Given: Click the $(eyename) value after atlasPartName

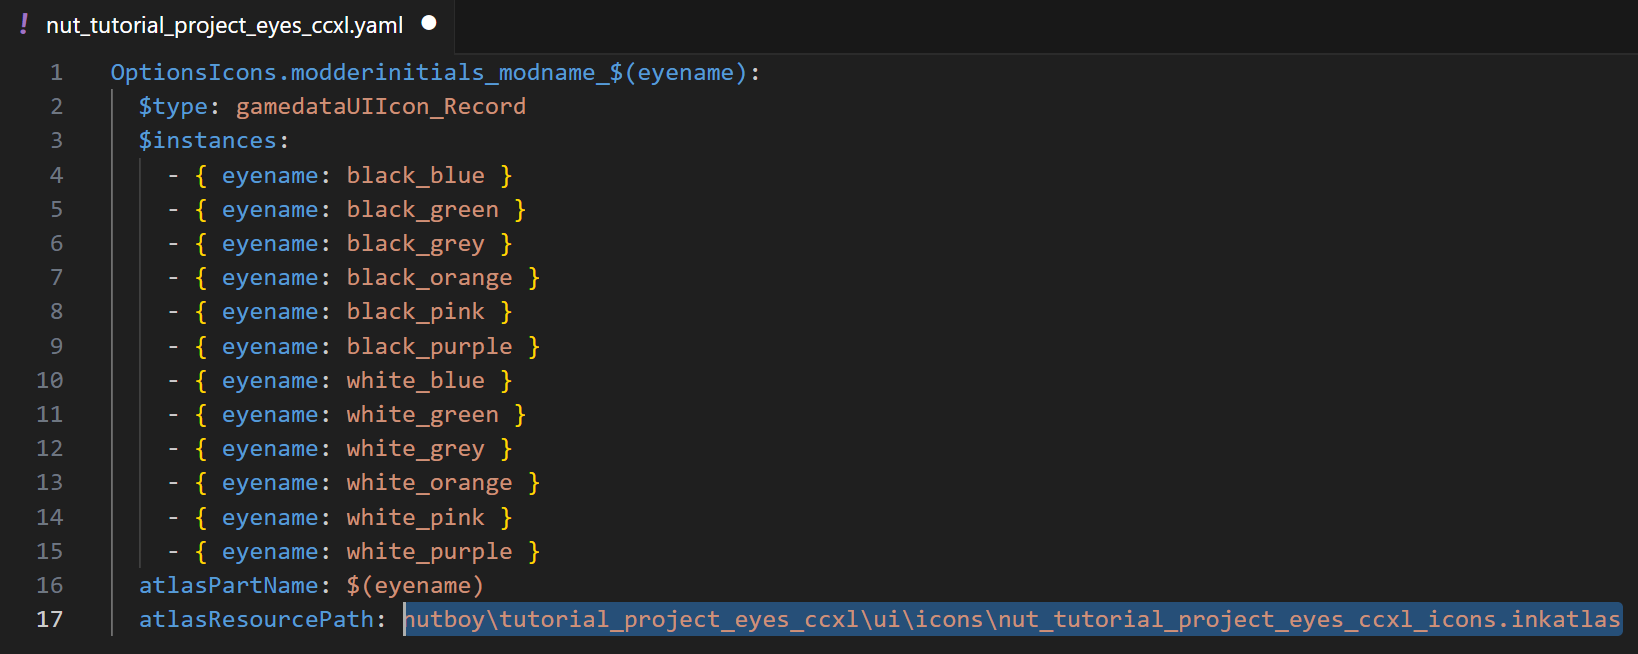Looking at the screenshot, I should point(415,586).
